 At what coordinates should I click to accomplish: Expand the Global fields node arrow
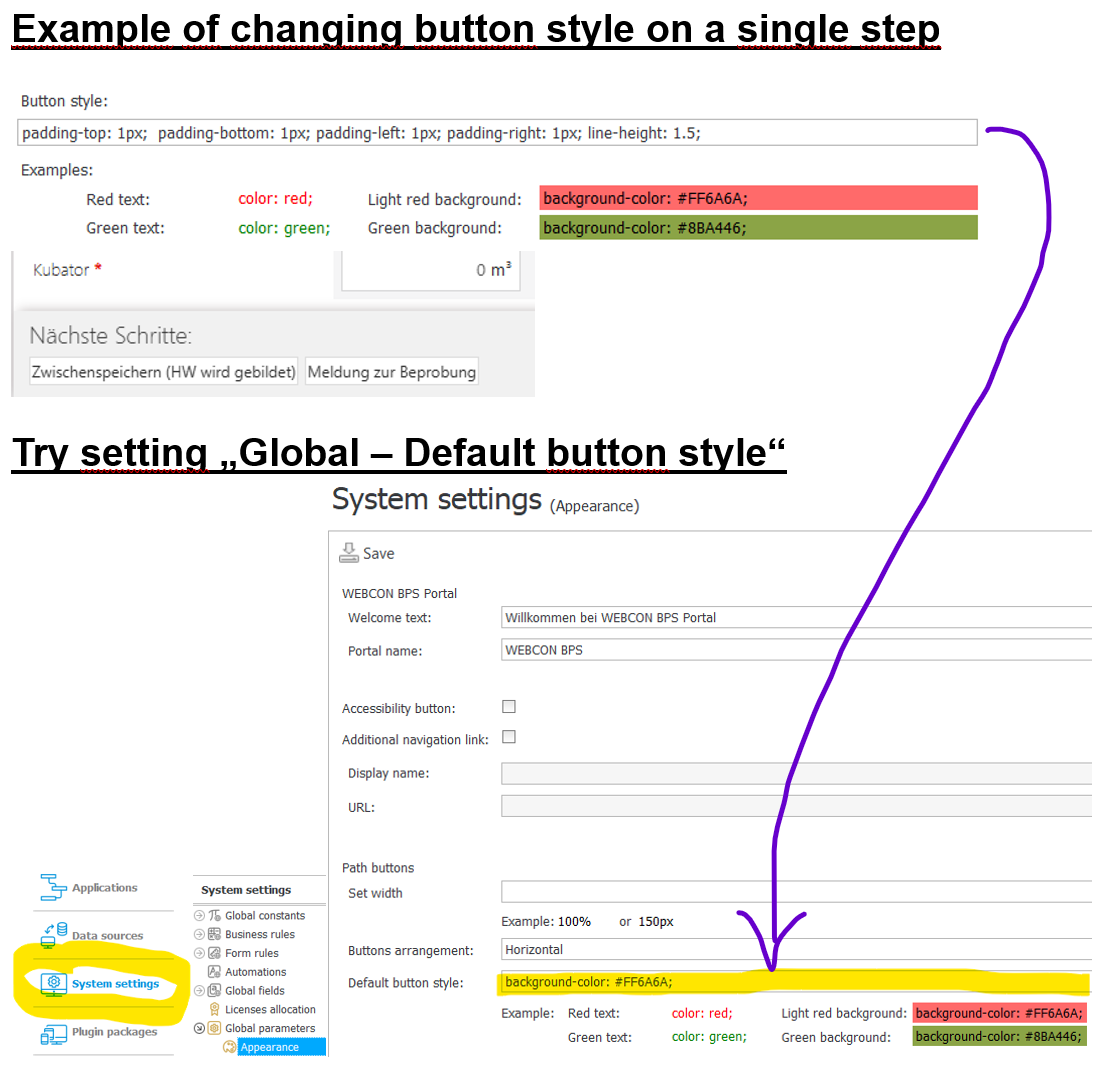(200, 991)
